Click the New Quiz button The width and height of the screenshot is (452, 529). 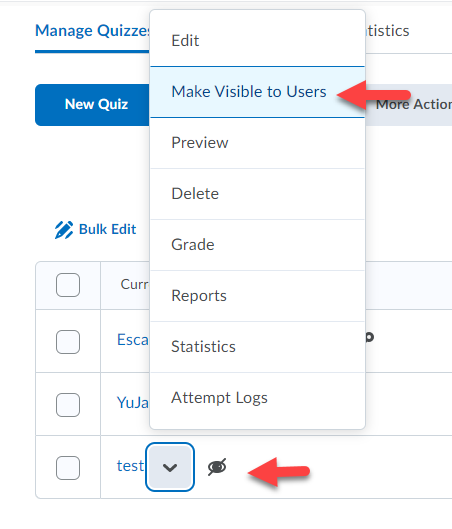[x=92, y=105]
